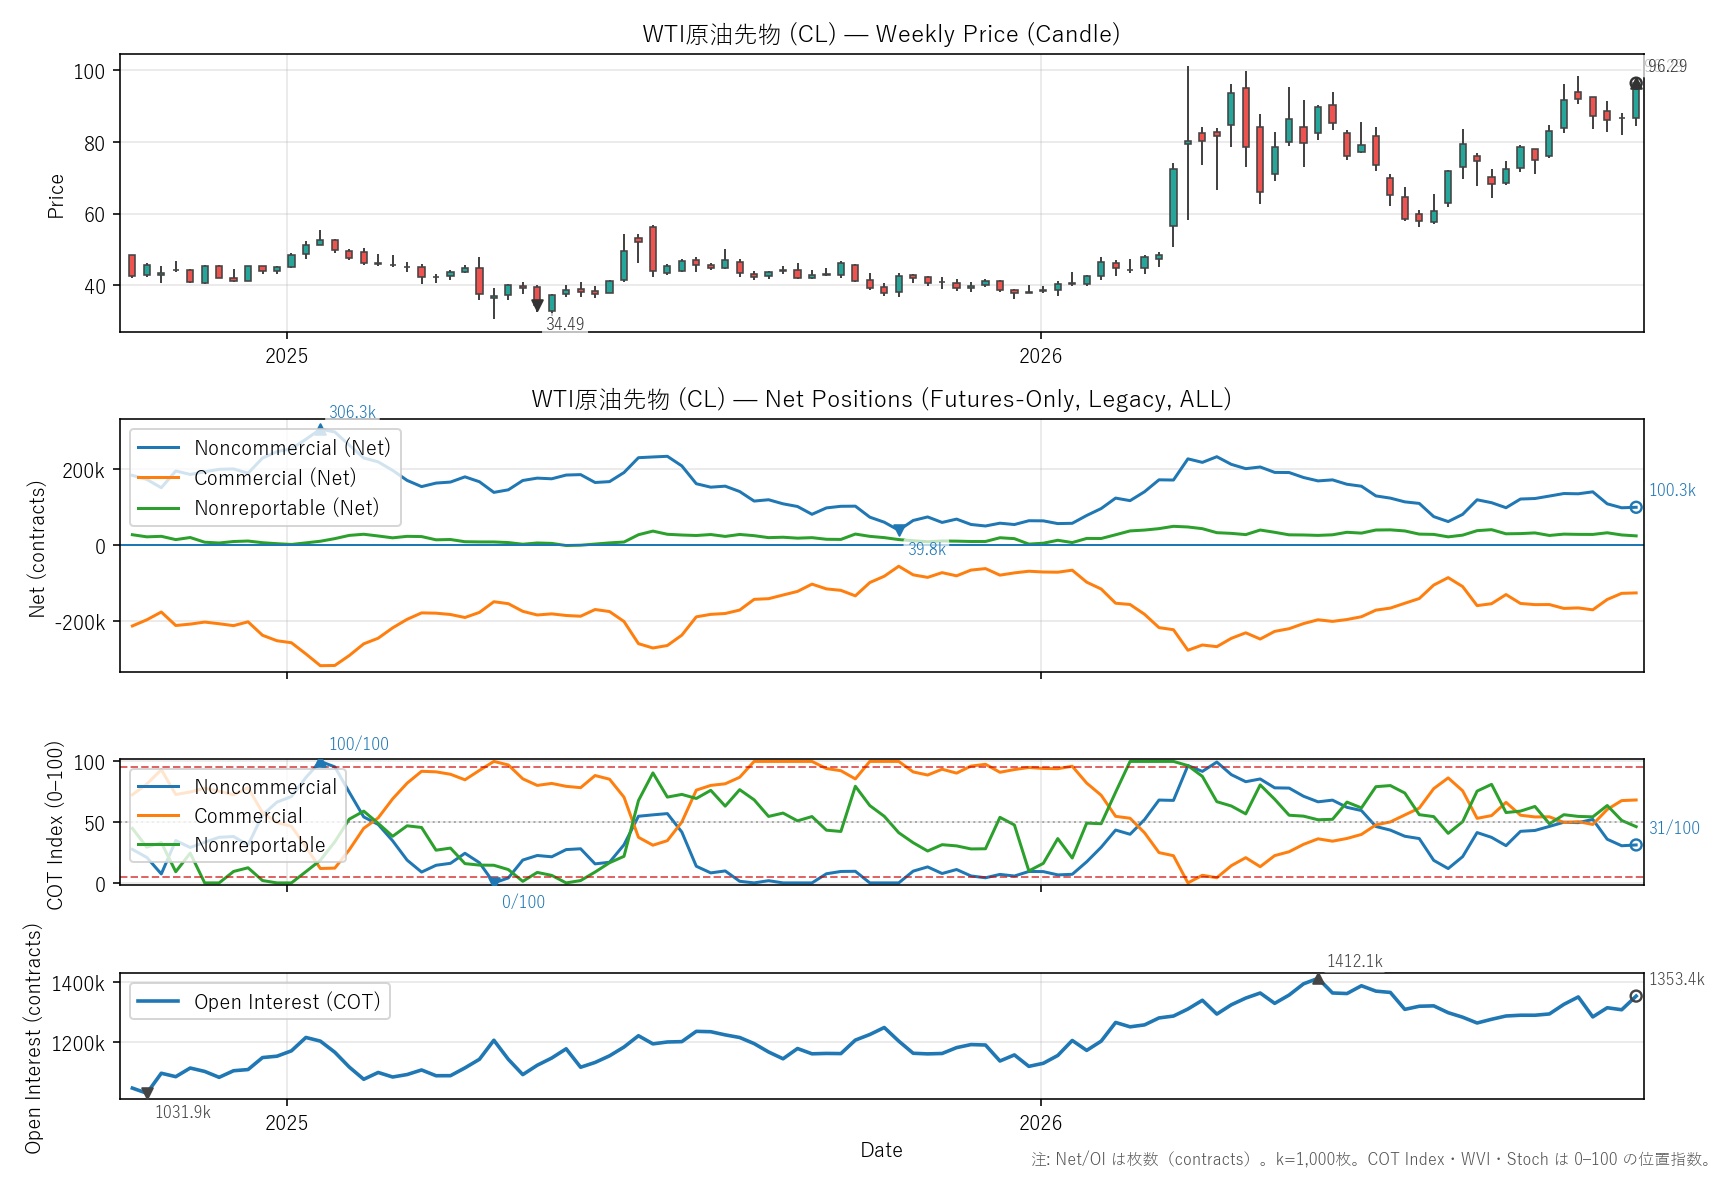
Task: Select the 31/100 latest COT Index label
Action: point(1674,828)
